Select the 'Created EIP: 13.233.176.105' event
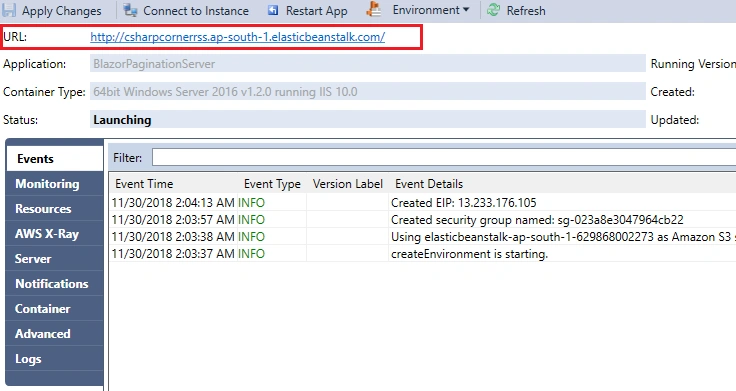 point(464,203)
